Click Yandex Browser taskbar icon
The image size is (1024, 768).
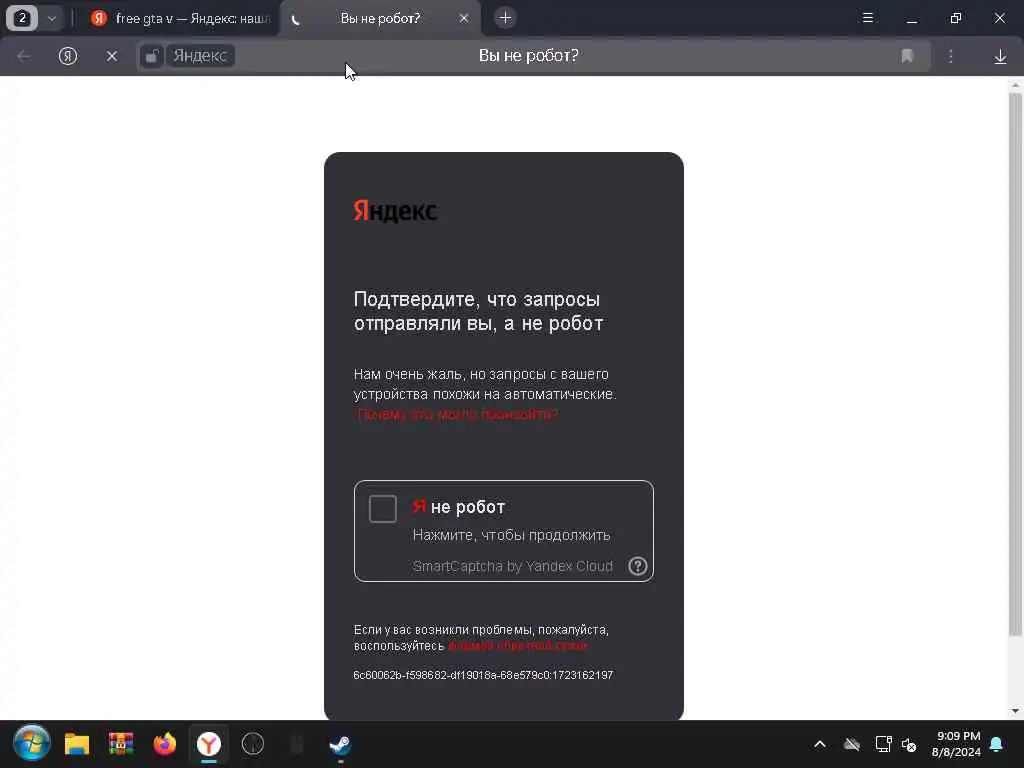(209, 744)
